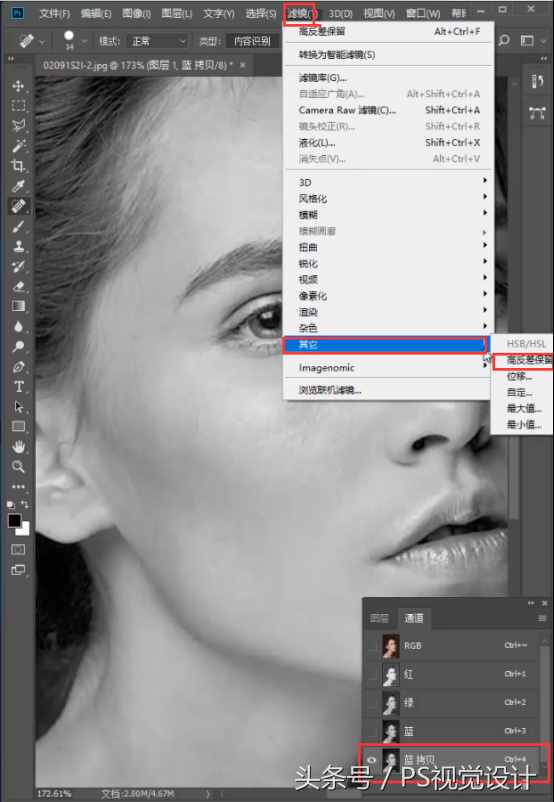Select the Eyedropper tool
Viewport: 554px width, 802px height.
click(x=18, y=186)
